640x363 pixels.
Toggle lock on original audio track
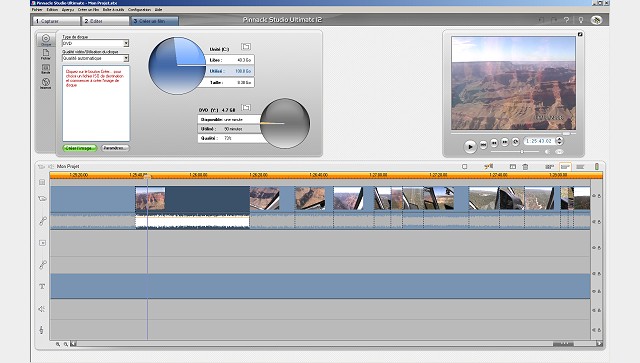599,222
